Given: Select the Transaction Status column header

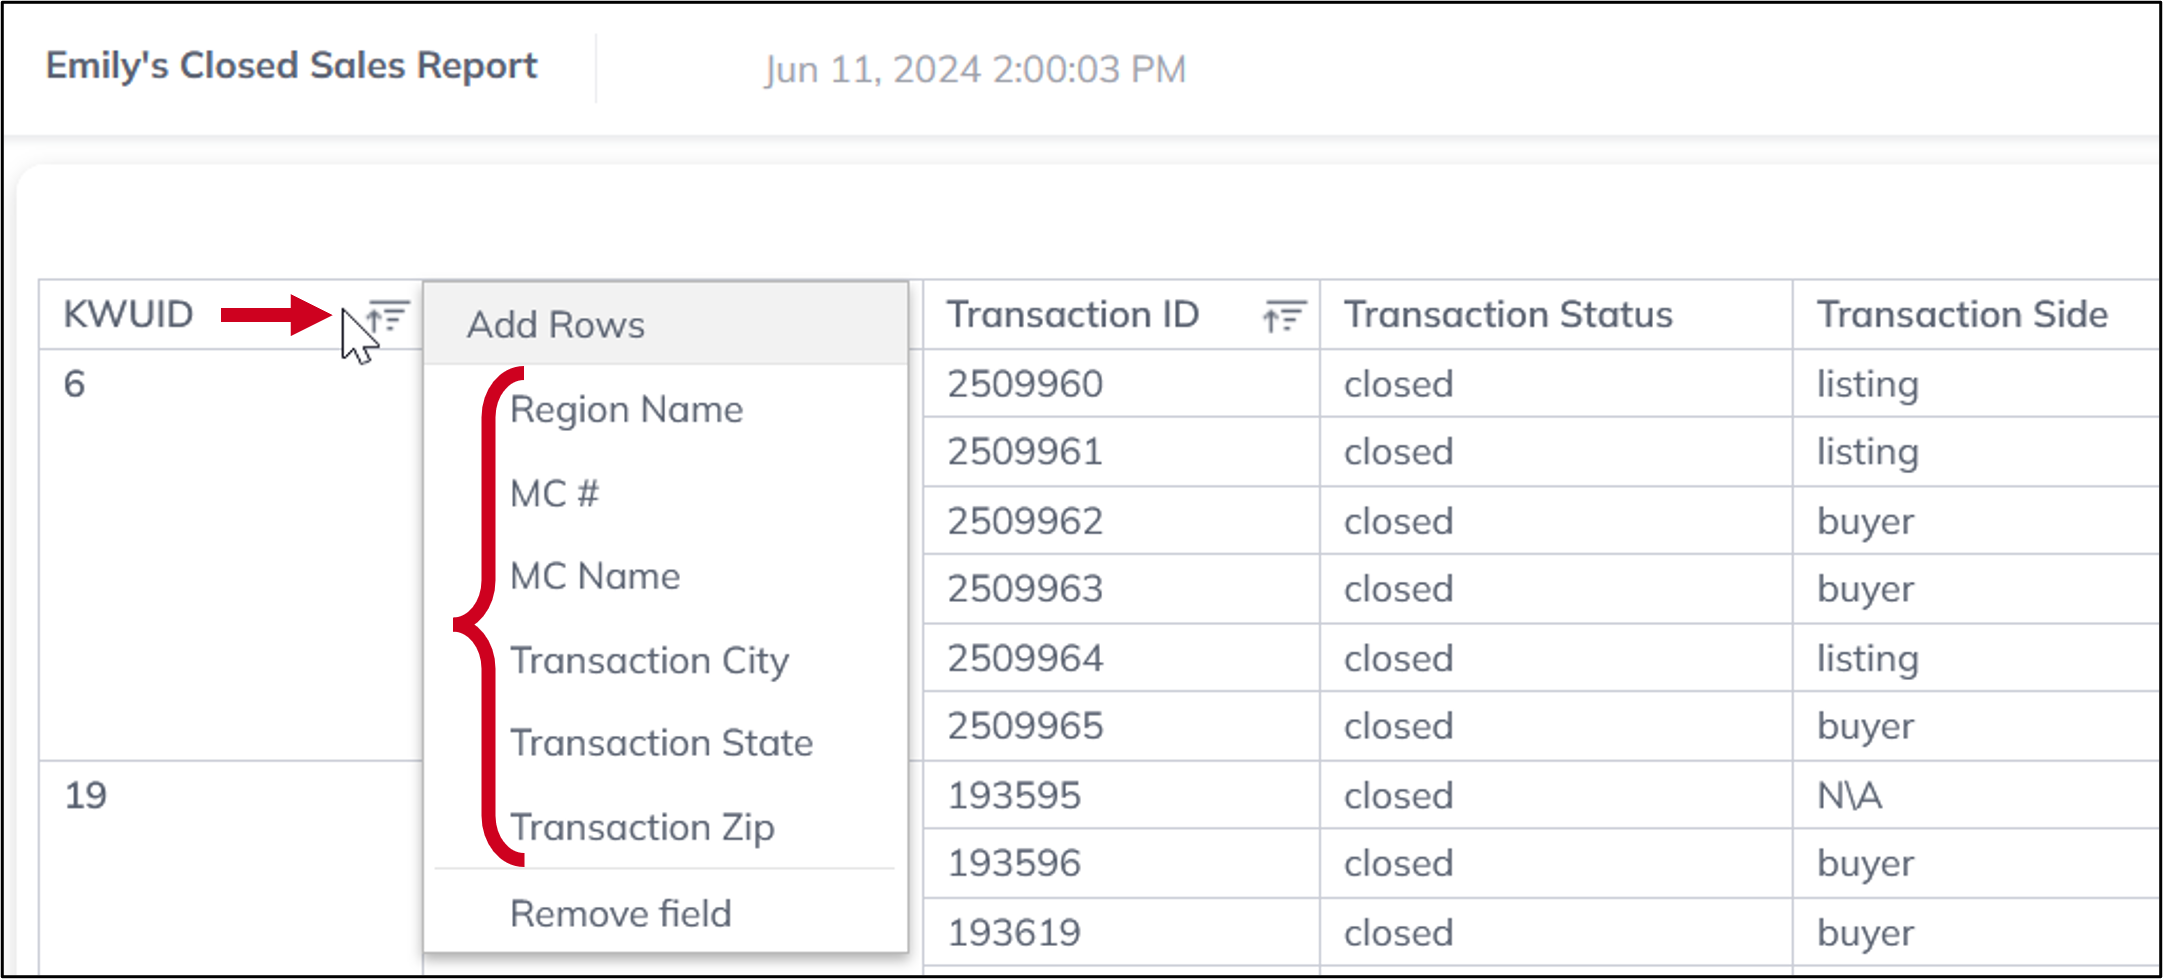Looking at the screenshot, I should click(1509, 313).
